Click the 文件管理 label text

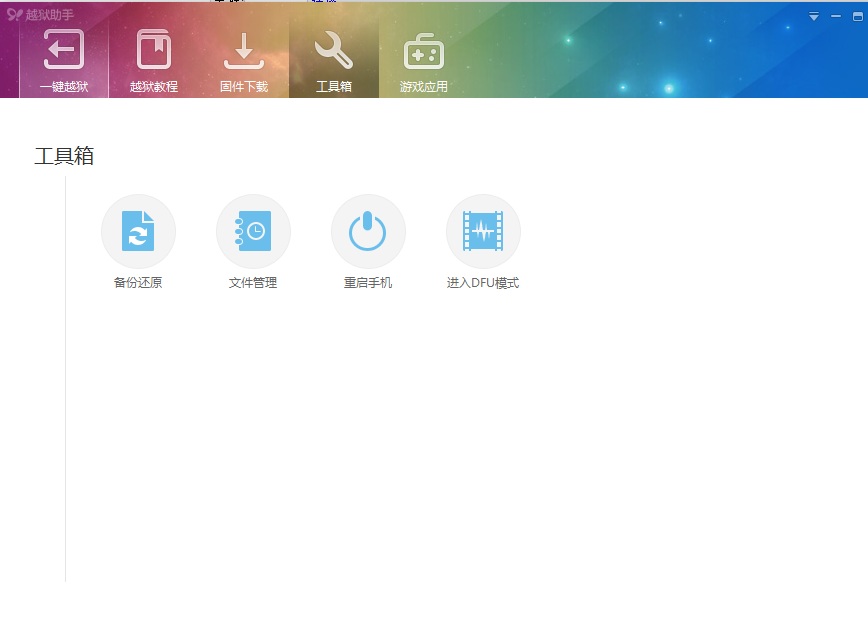253,282
